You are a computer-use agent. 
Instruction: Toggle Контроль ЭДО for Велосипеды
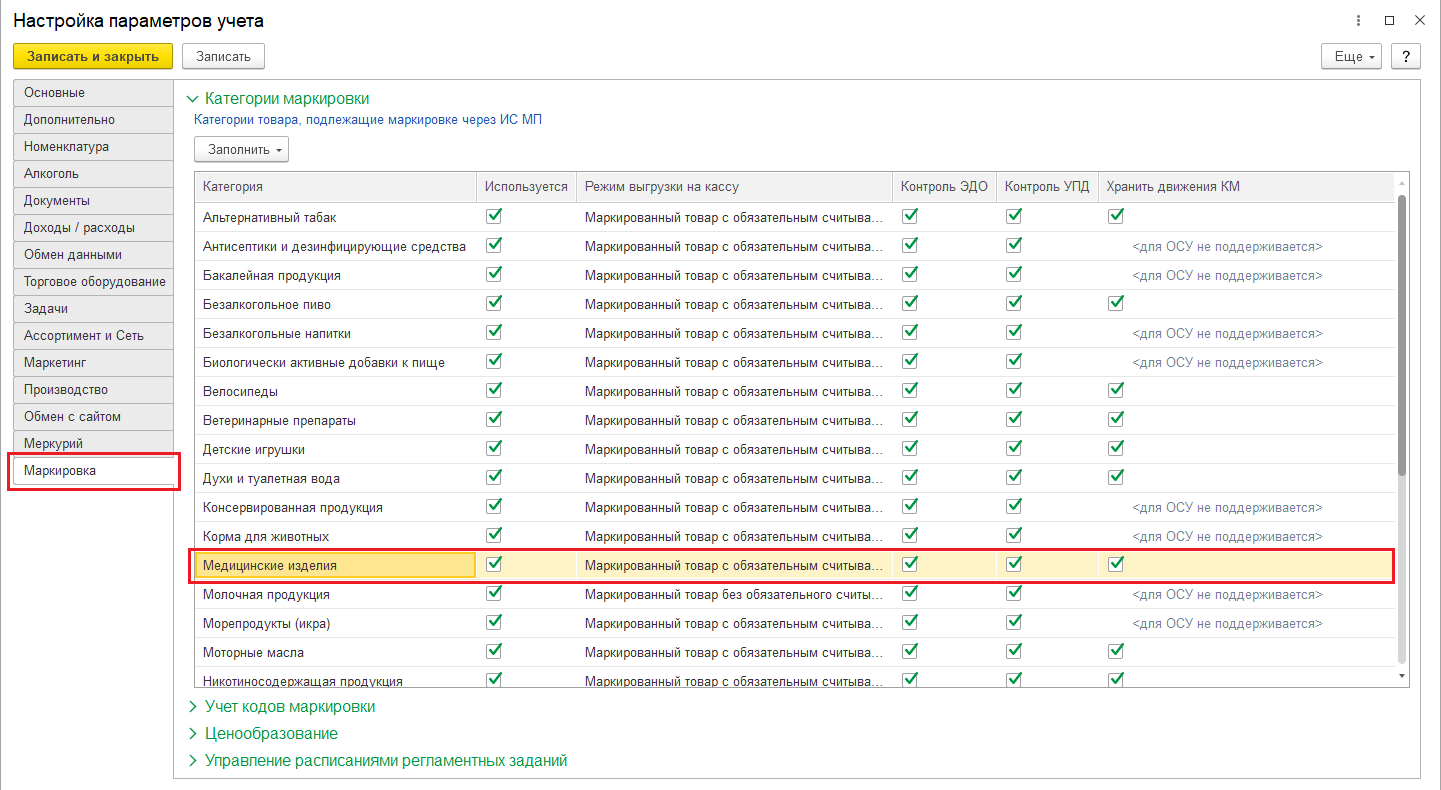910,390
